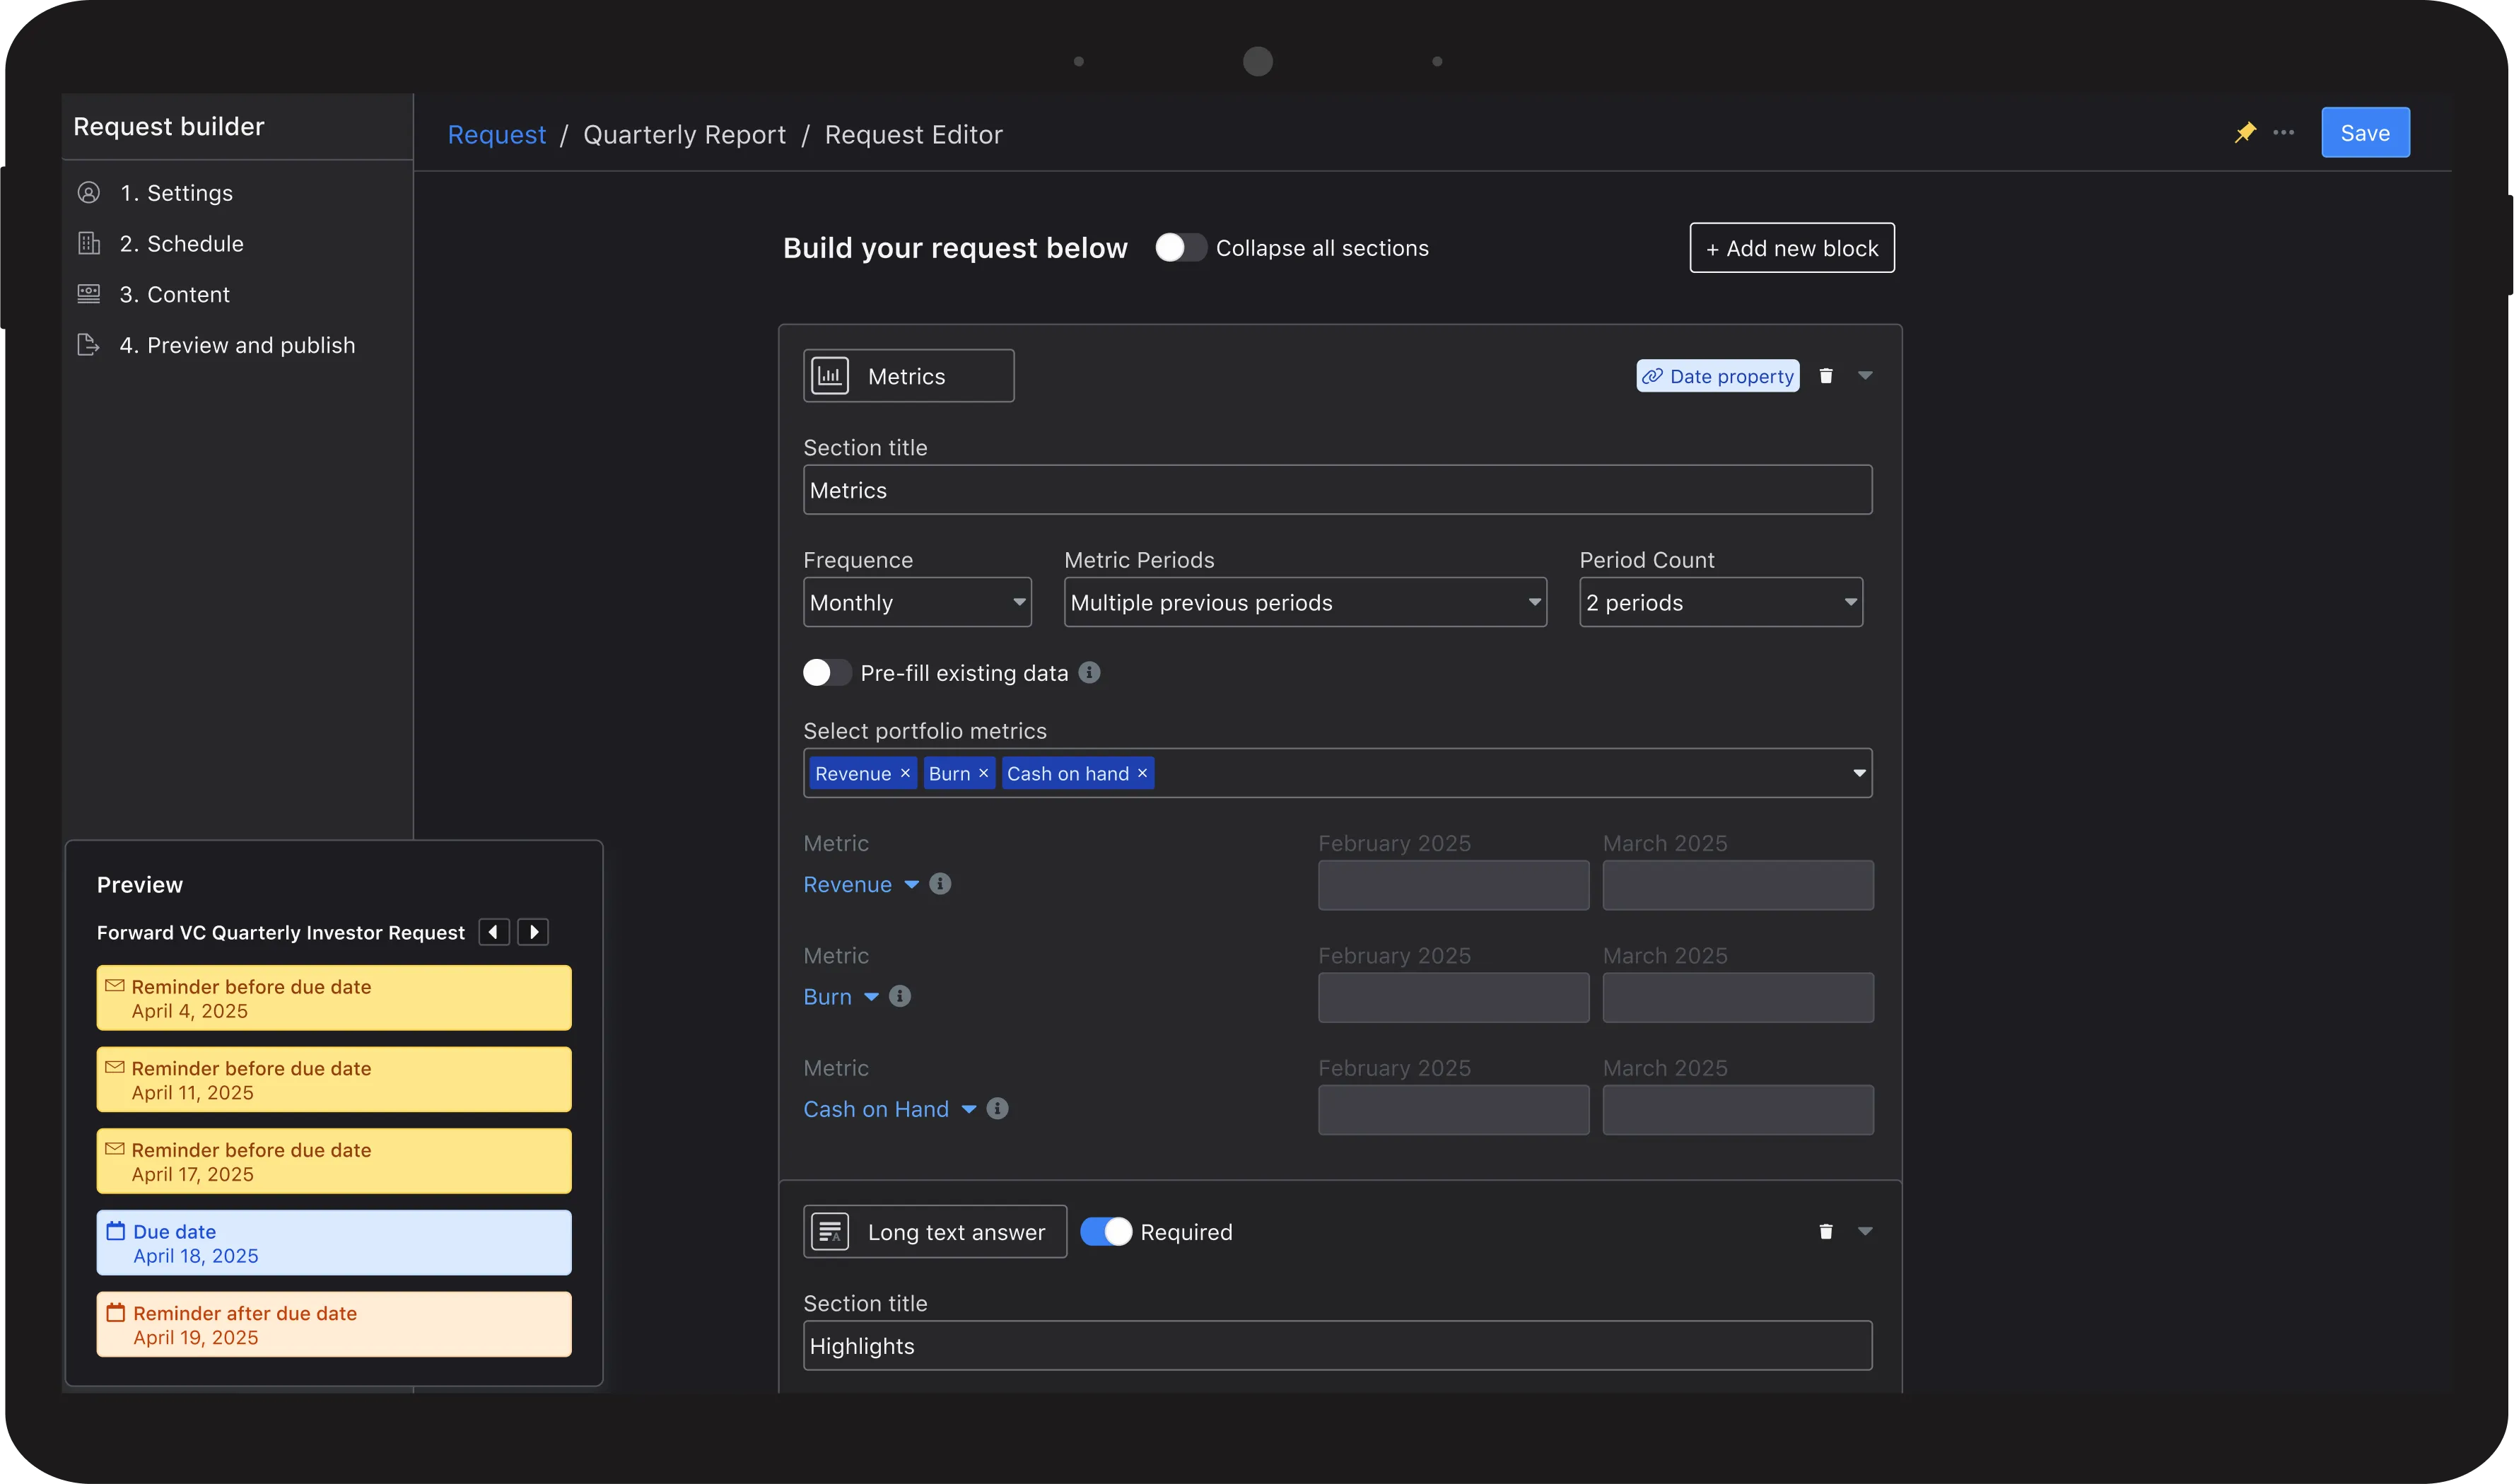This screenshot has height=1484, width=2514.
Task: Remove the Burn metric tag
Action: tap(983, 773)
